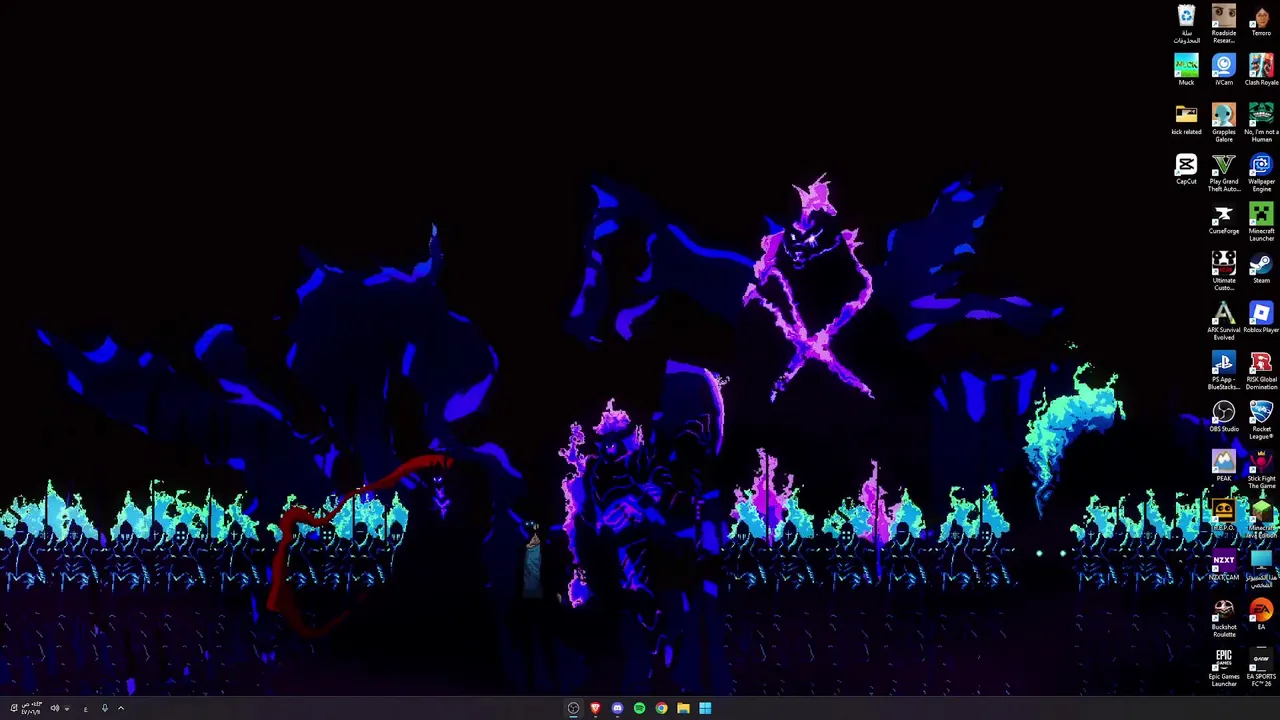Launch PEAK from the desktop

pyautogui.click(x=1224, y=465)
